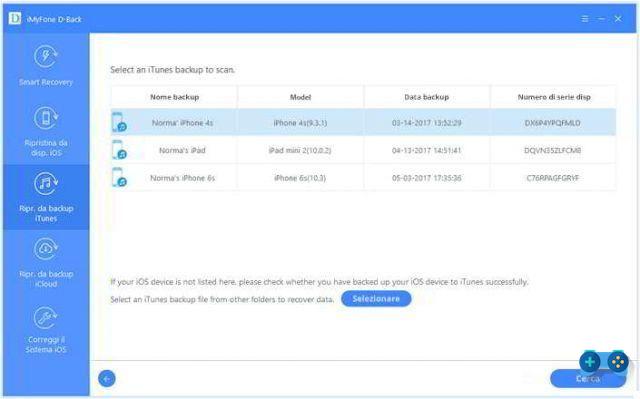Click the iMyFone D-Back logo icon
The image size is (640, 399).
point(15,18)
